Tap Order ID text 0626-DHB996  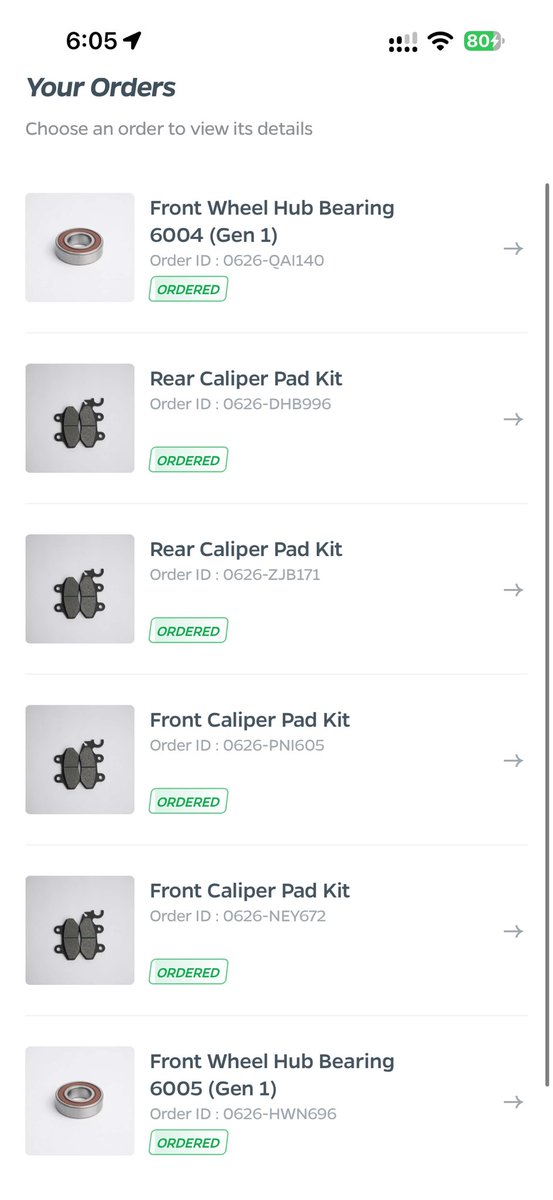240,404
